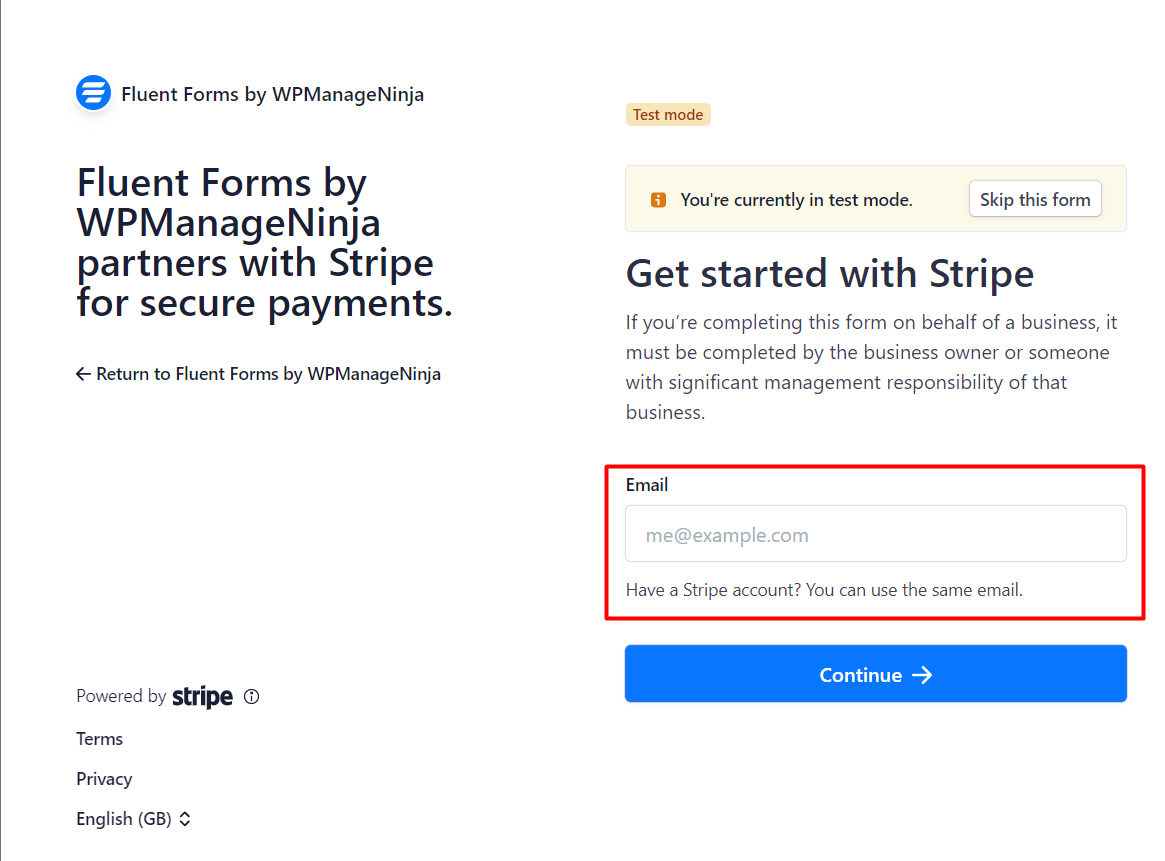Click the Fluent Forms logo icon
This screenshot has height=861, width=1165.
[93, 94]
